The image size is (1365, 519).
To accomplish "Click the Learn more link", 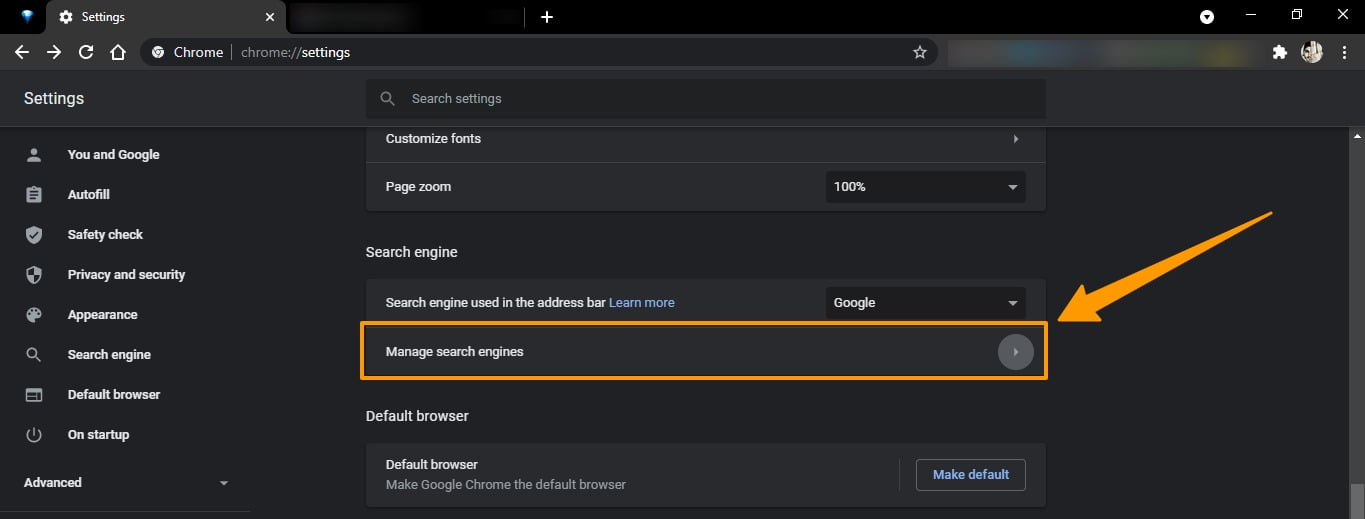I will [642, 302].
